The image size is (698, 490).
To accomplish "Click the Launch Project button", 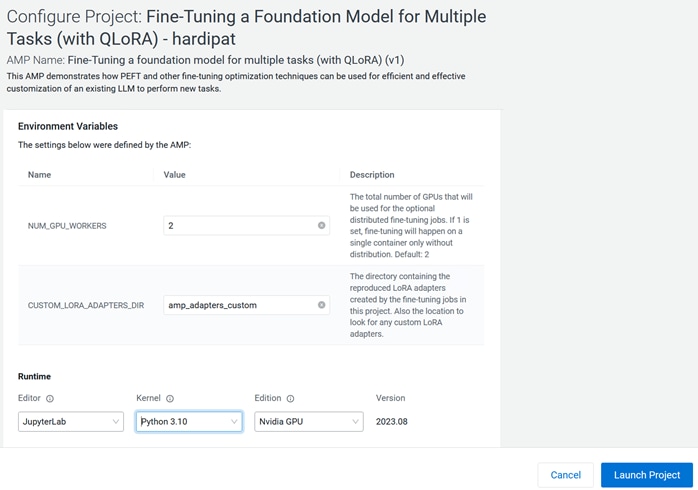I will click(647, 475).
